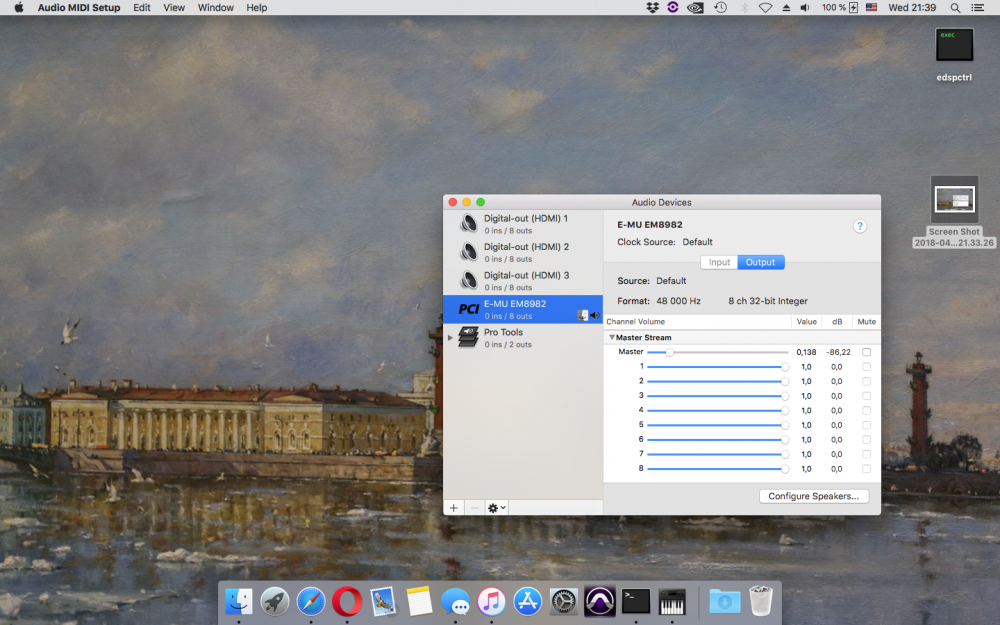Open the gear action dropdown menu

click(496, 508)
